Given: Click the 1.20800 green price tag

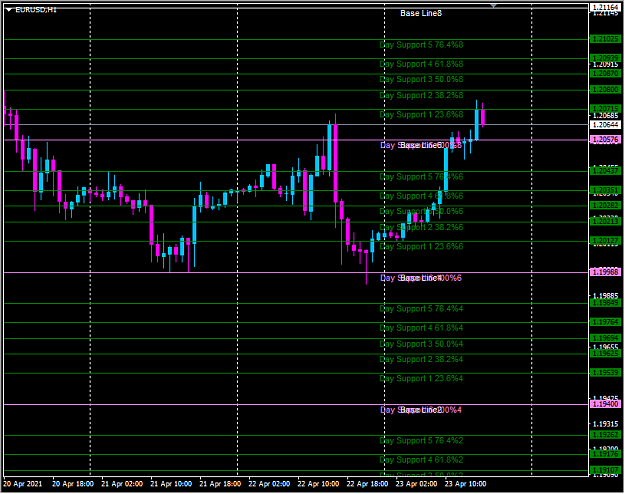Looking at the screenshot, I should [x=605, y=90].
